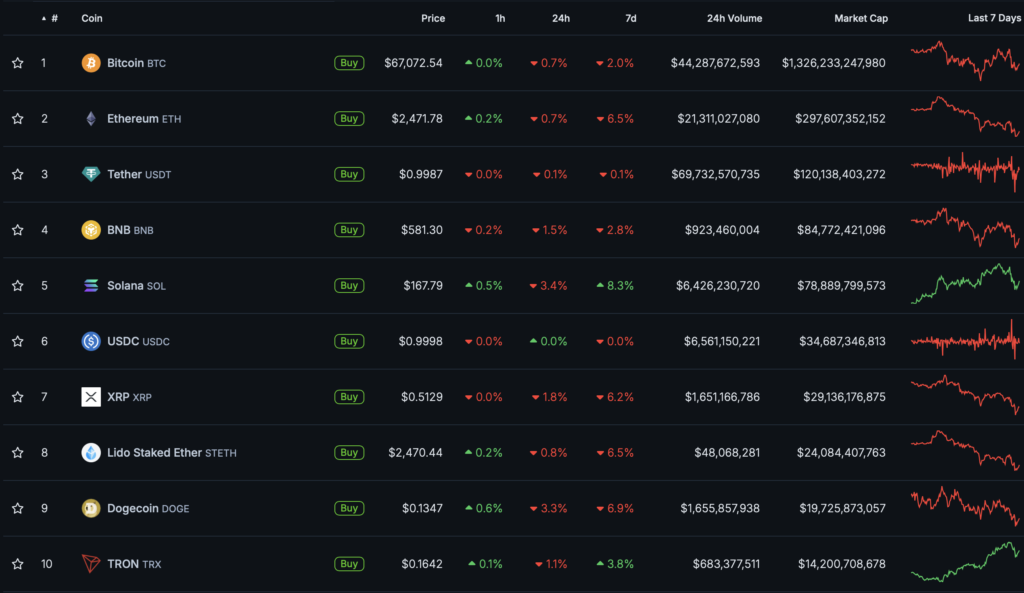This screenshot has height=593, width=1024.
Task: Sort table by the # rank column
Action: (x=54, y=18)
